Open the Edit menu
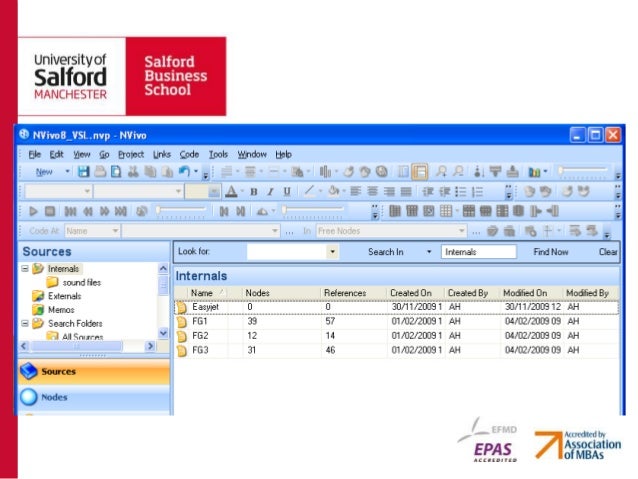The height and width of the screenshot is (479, 638). 57,154
